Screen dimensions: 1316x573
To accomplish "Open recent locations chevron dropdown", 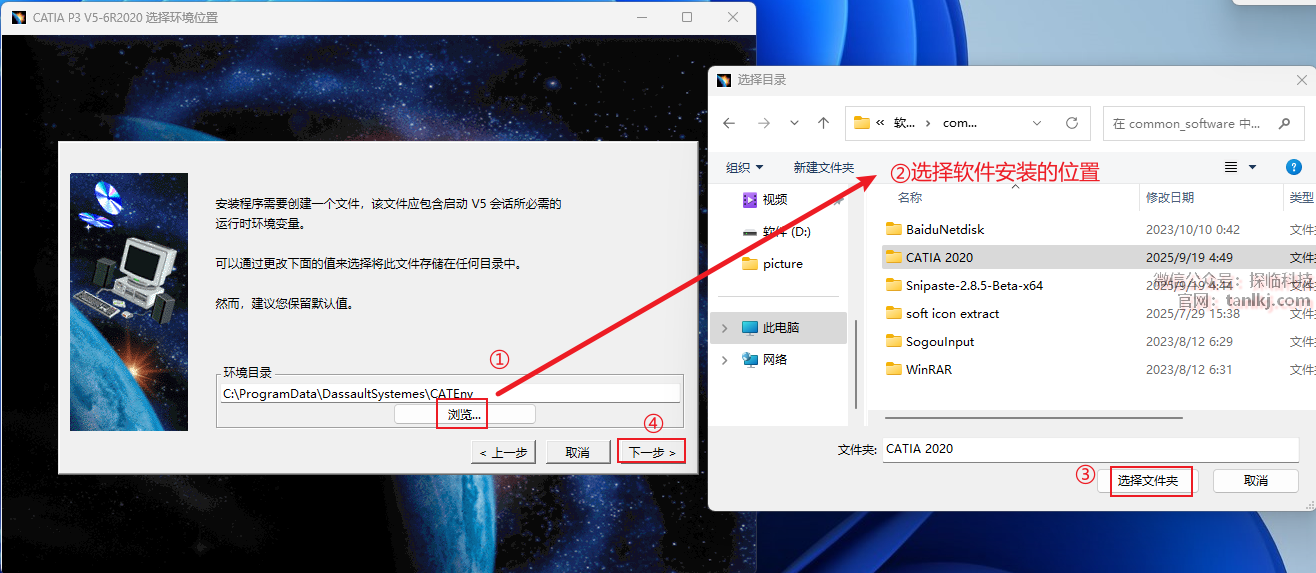I will pyautogui.click(x=794, y=123).
